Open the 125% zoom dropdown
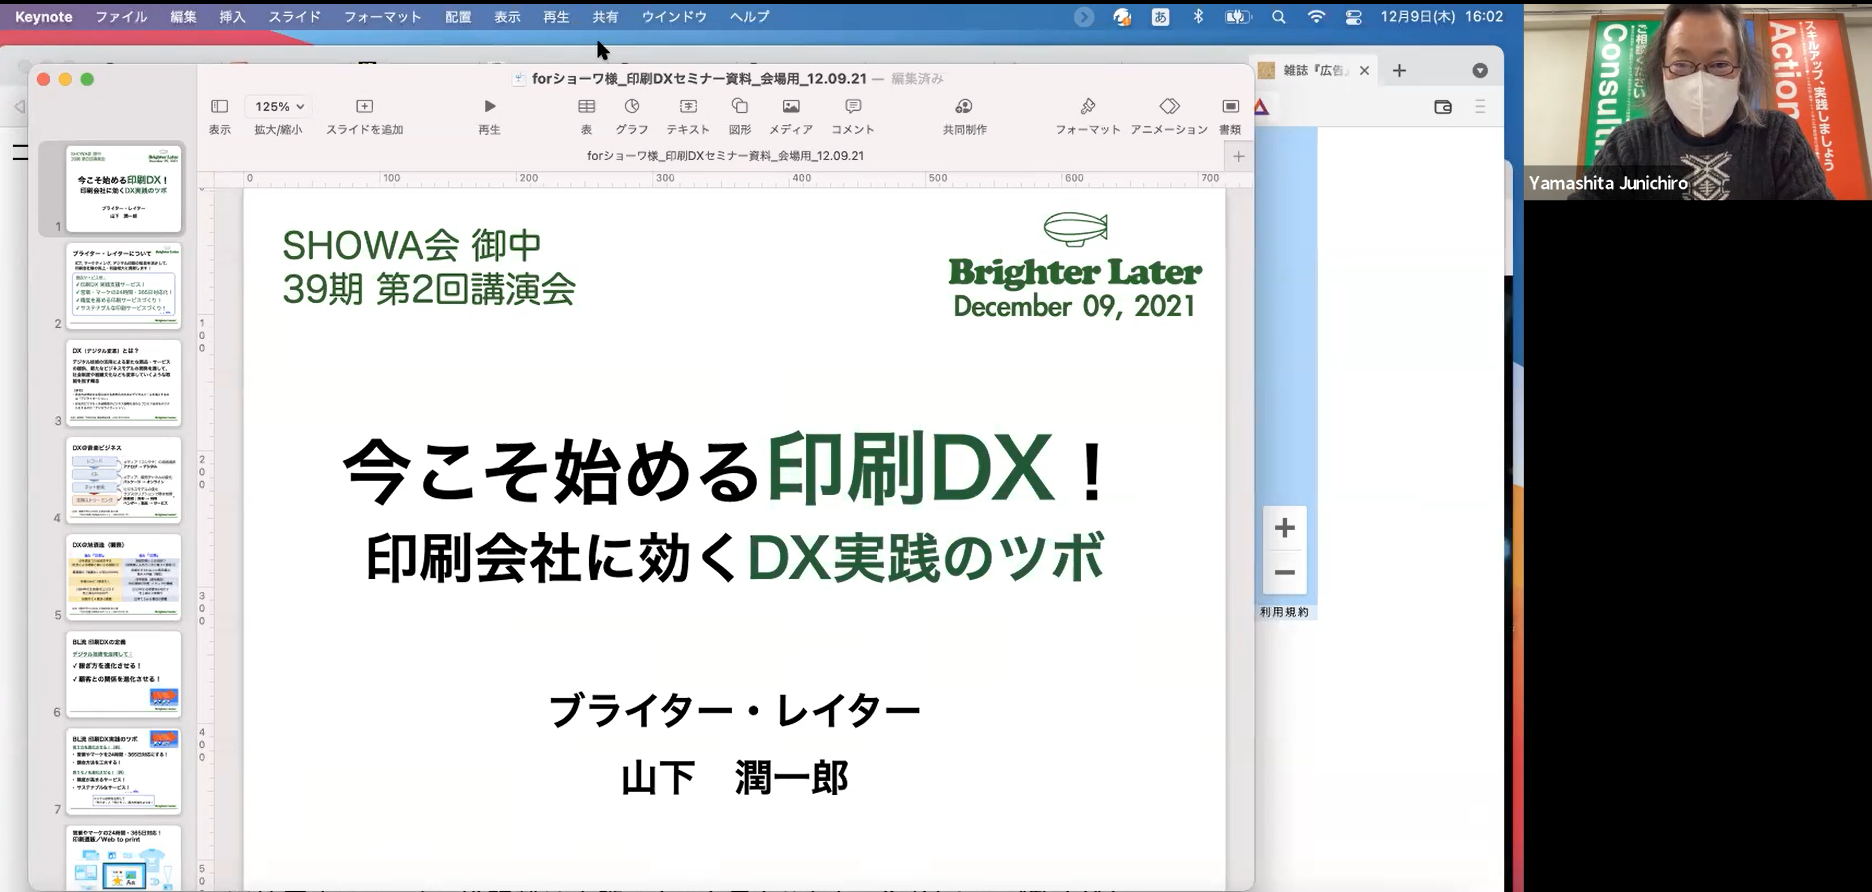1872x892 pixels. click(x=279, y=106)
